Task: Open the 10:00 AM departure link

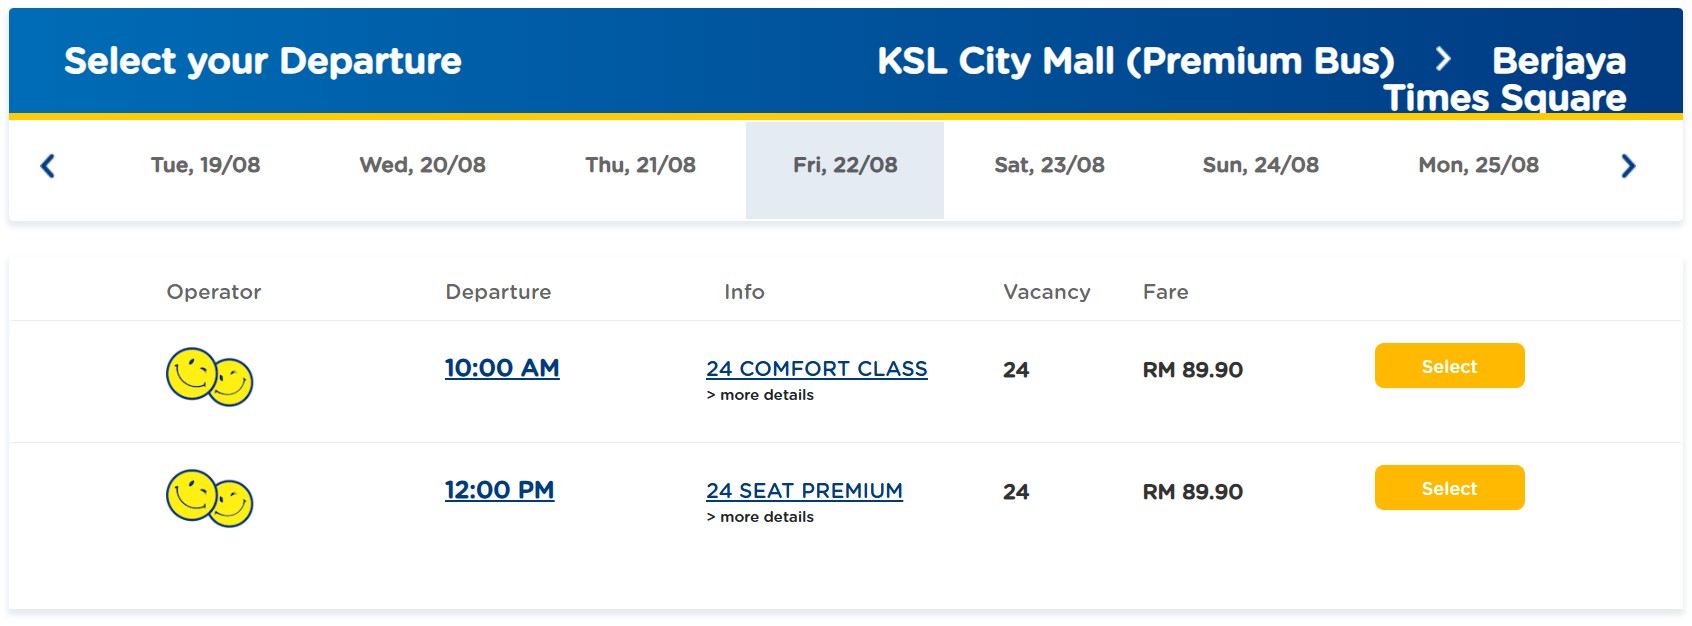Action: click(502, 368)
